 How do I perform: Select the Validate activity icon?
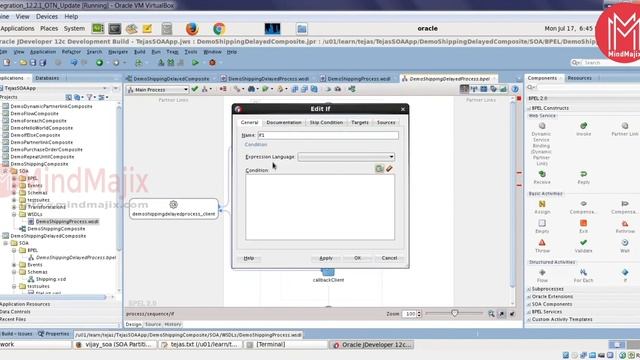pos(583,242)
